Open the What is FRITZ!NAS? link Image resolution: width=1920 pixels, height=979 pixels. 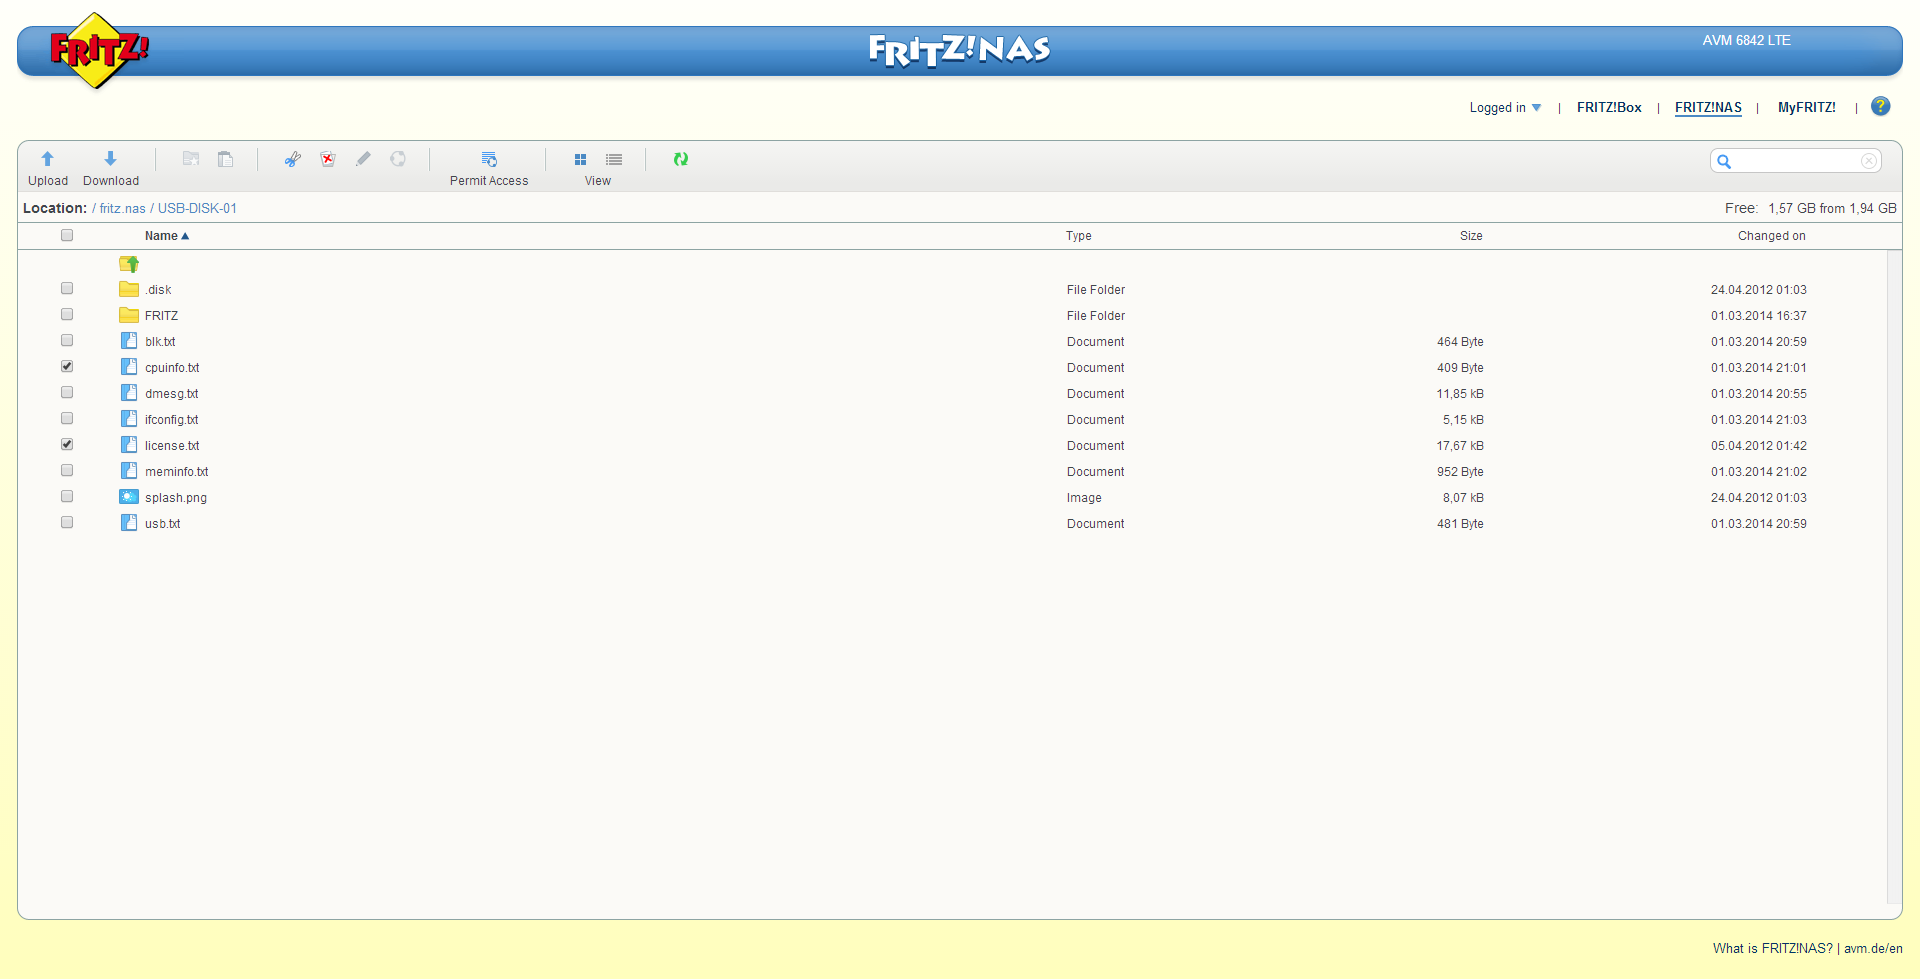[x=1773, y=949]
